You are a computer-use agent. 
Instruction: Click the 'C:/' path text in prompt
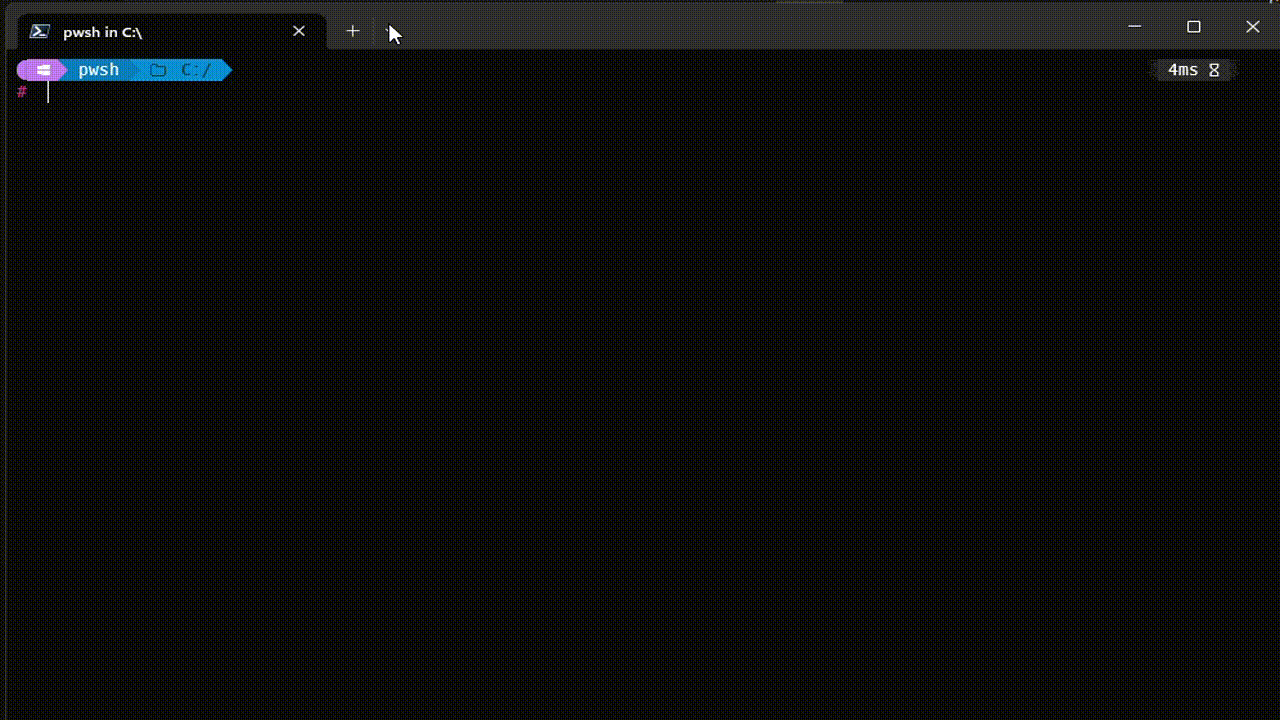tap(196, 70)
